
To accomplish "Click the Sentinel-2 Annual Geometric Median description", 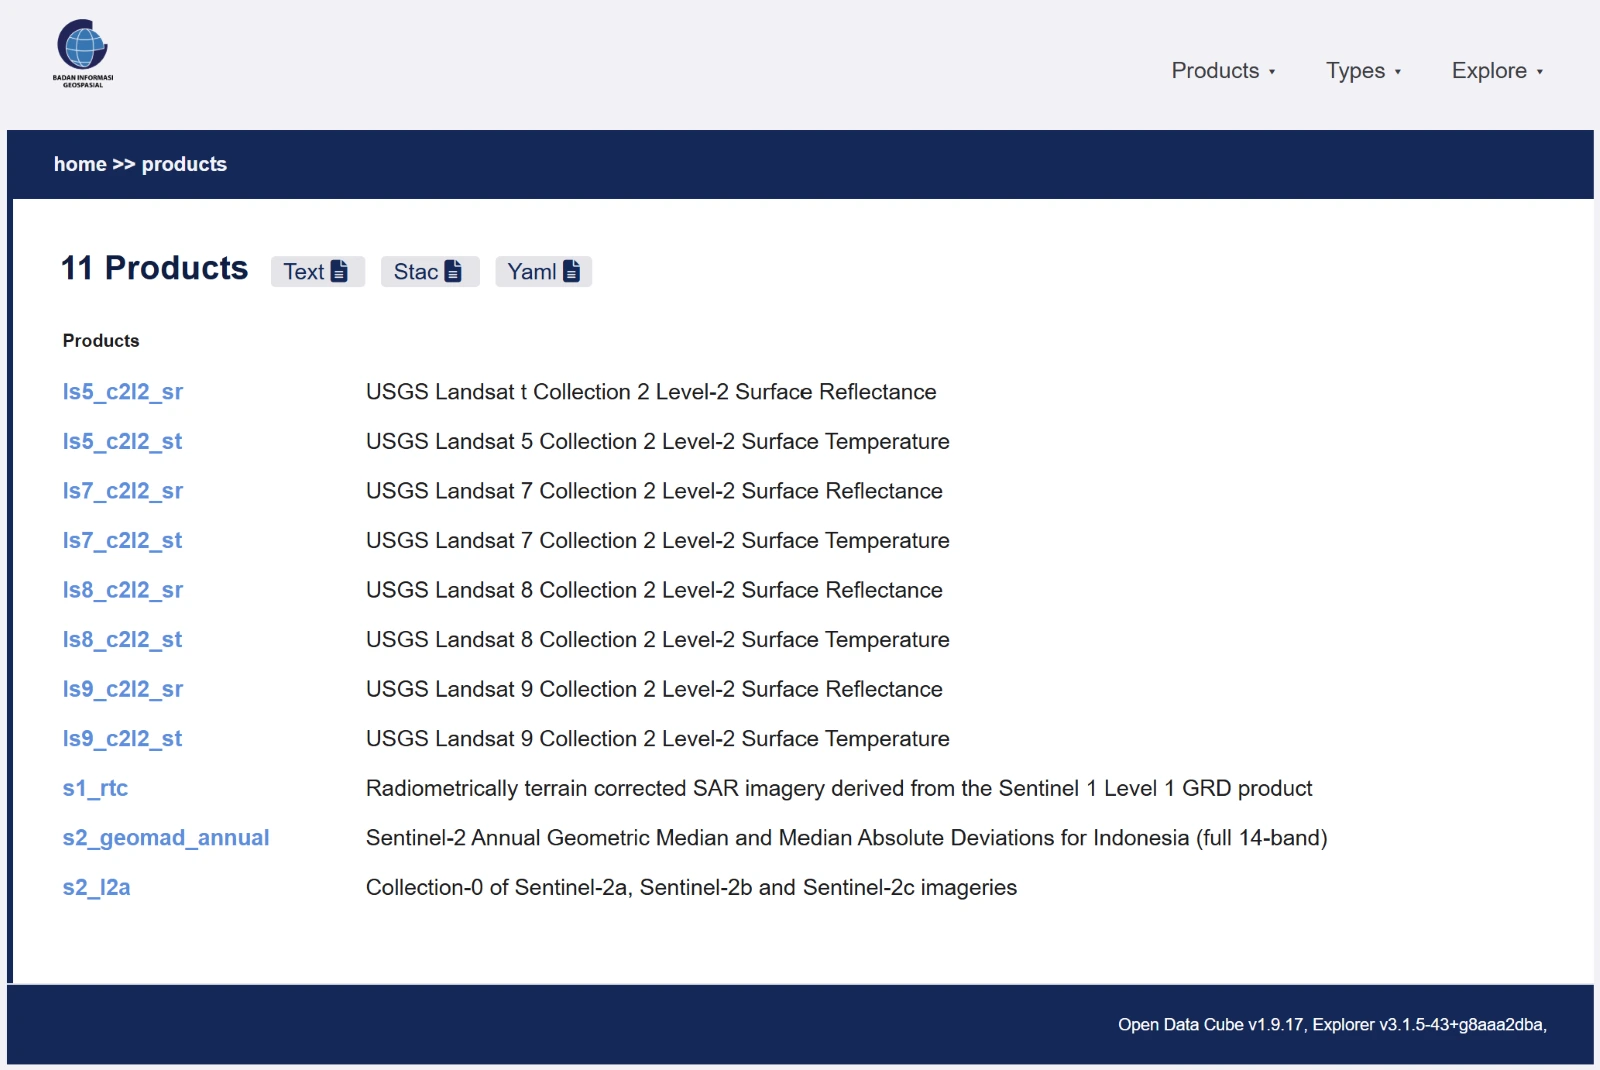I will (x=847, y=838).
